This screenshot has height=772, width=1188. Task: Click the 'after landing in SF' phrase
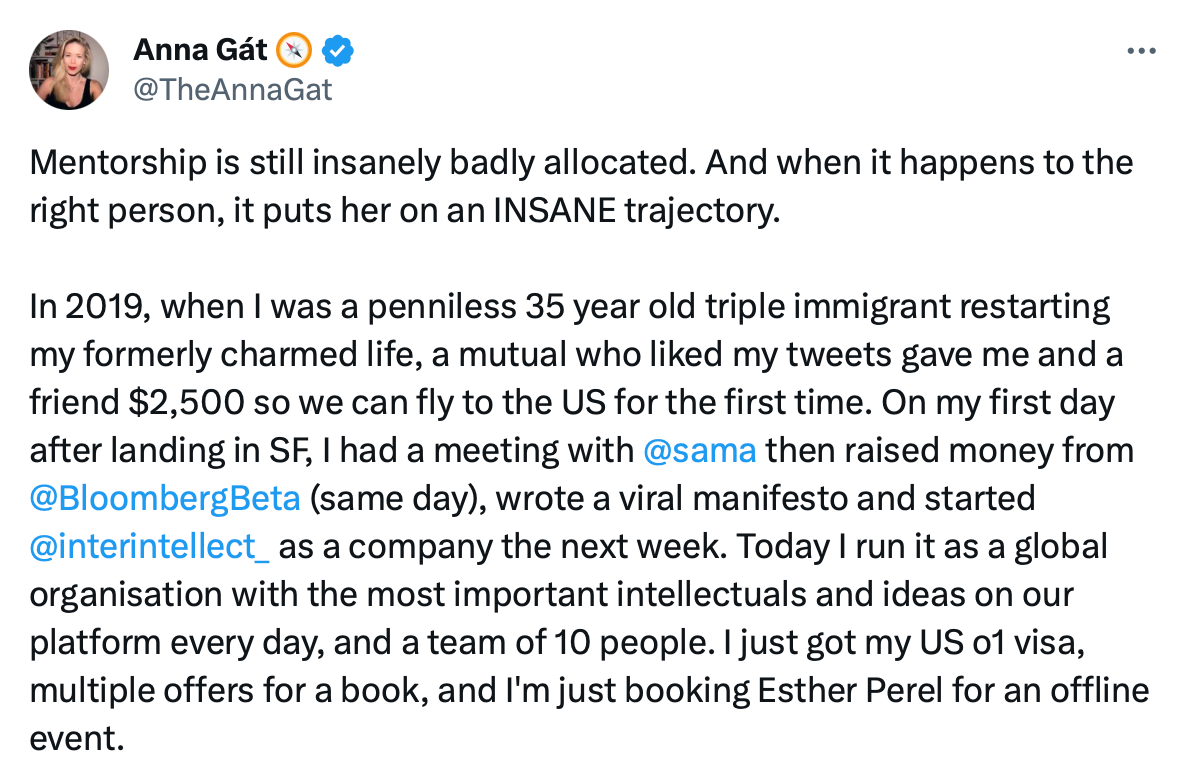pyautogui.click(x=171, y=450)
